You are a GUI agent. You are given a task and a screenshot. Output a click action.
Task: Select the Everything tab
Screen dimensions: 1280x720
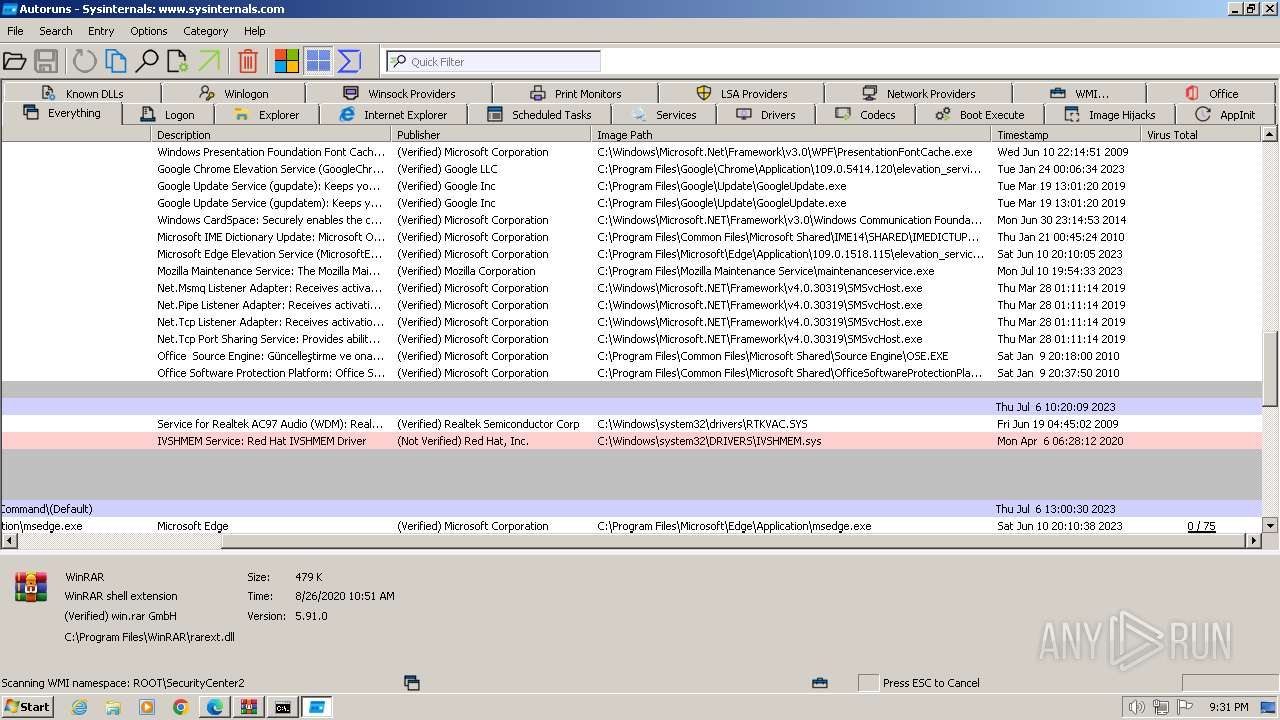click(62, 113)
